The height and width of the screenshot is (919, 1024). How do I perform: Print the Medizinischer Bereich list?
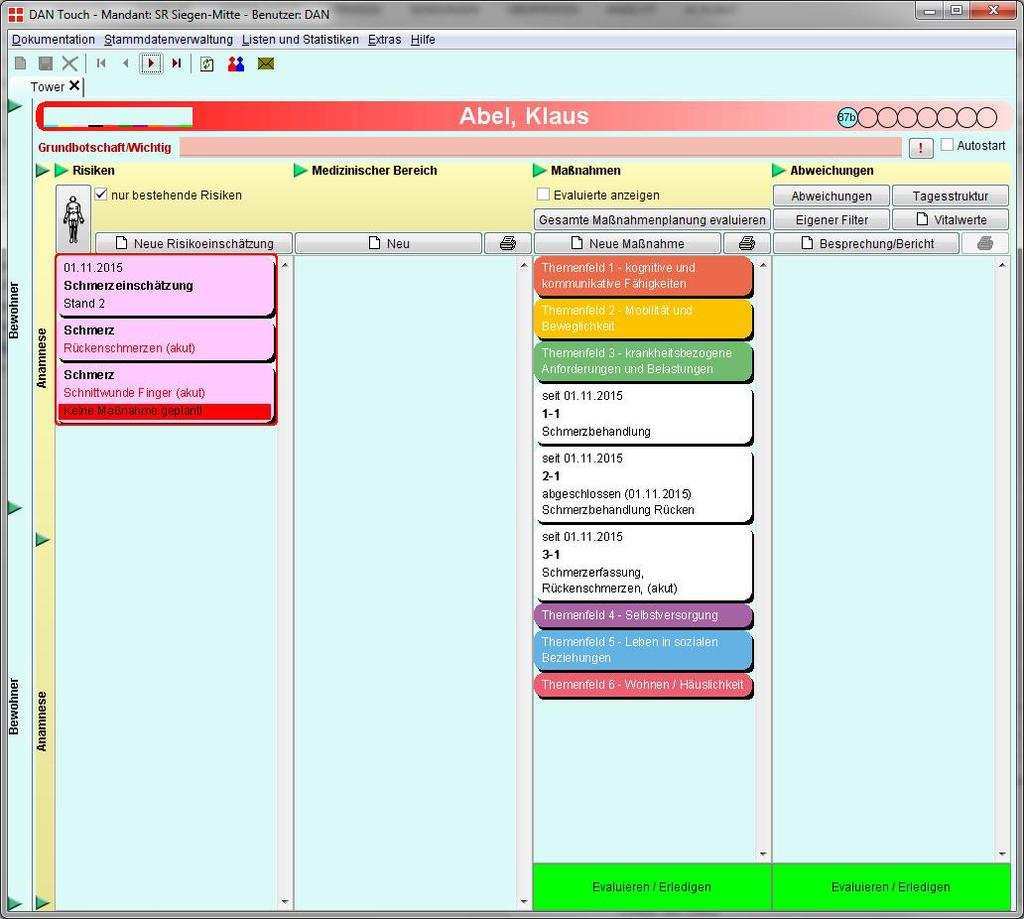tap(508, 243)
